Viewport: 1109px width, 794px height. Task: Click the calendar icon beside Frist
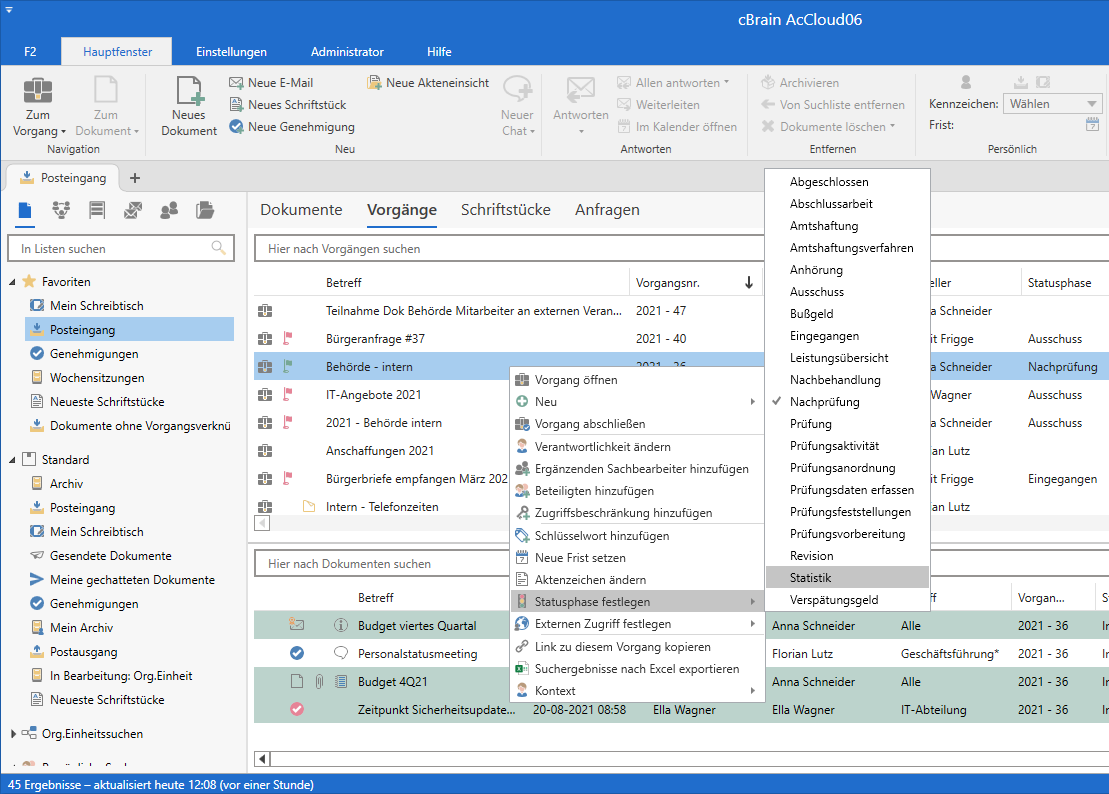pyautogui.click(x=1092, y=125)
